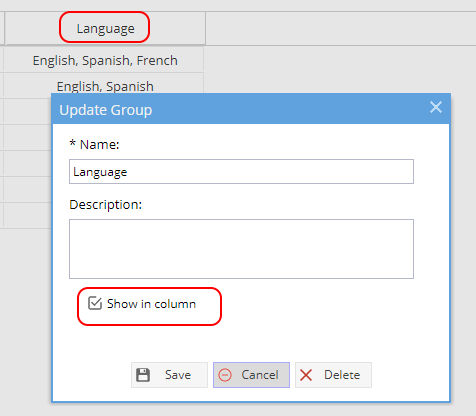Select the Language column header

click(105, 28)
